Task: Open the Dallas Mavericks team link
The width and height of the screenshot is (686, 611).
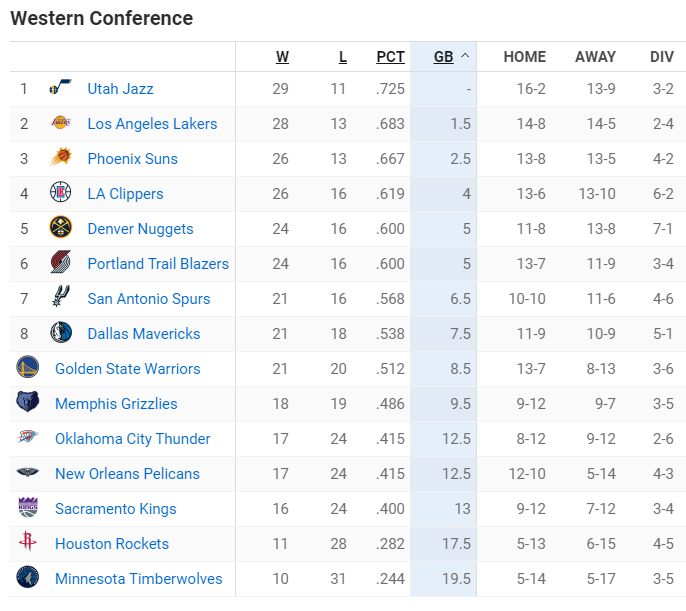Action: 143,334
